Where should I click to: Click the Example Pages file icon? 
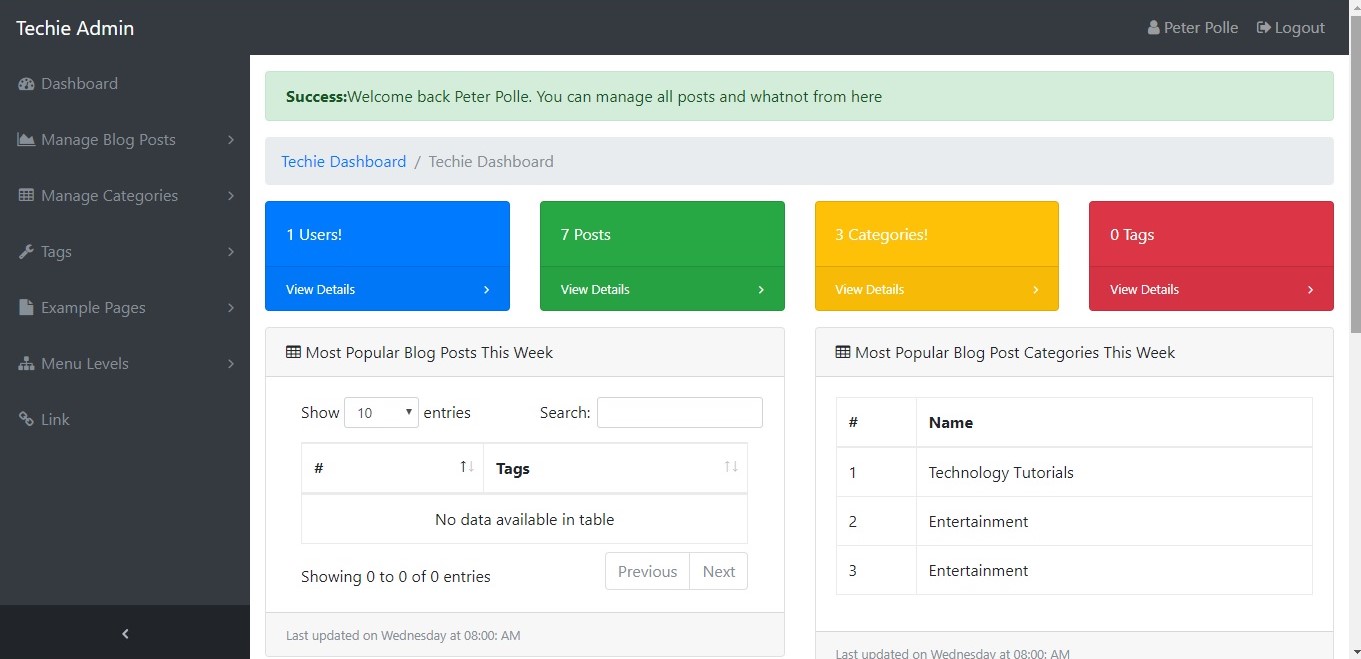click(26, 308)
